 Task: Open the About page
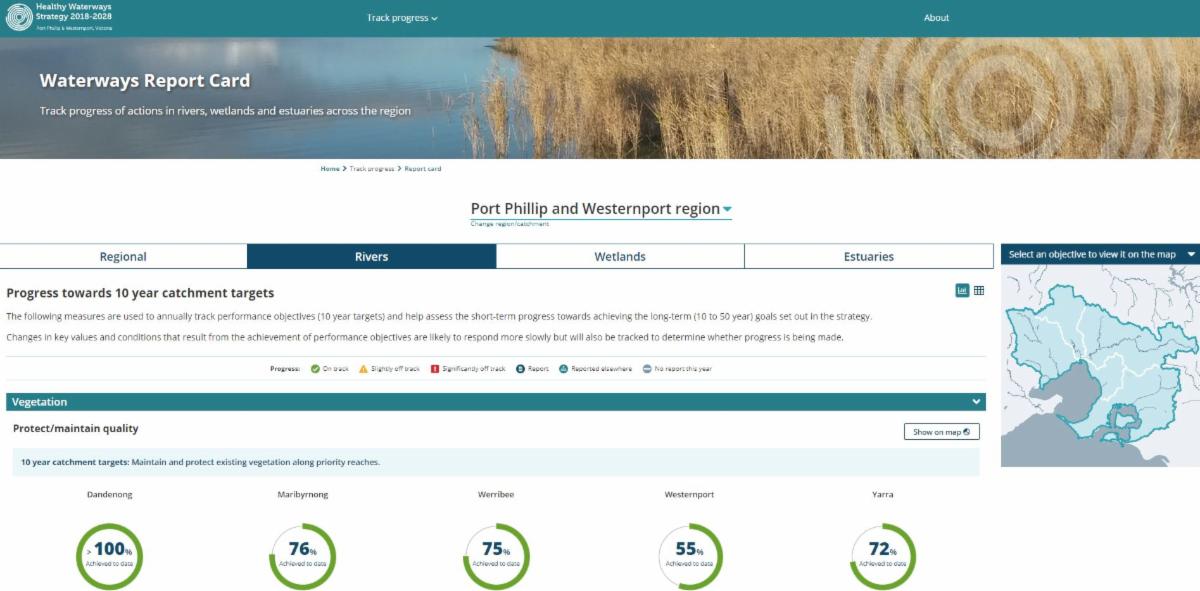click(936, 18)
